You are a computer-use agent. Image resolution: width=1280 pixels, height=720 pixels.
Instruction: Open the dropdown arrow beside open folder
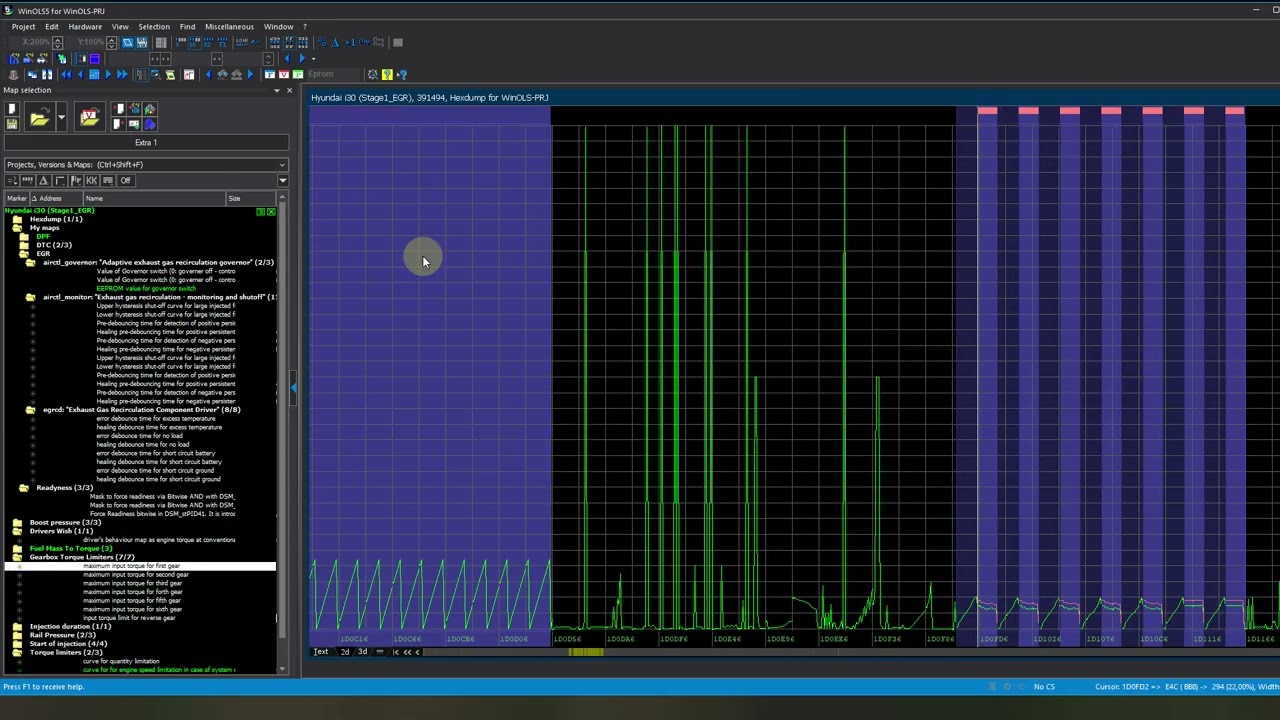click(61, 118)
